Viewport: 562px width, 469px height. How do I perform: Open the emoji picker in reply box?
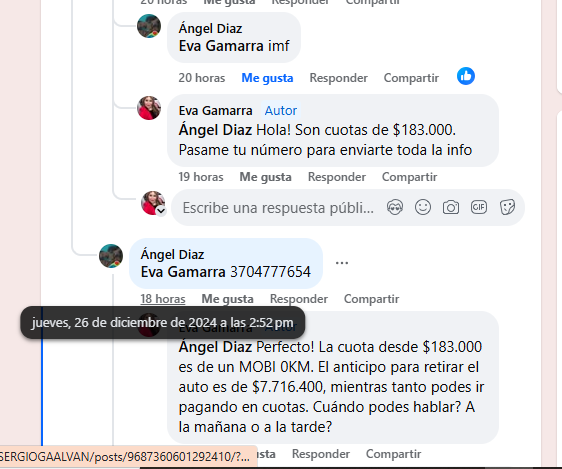tap(423, 207)
